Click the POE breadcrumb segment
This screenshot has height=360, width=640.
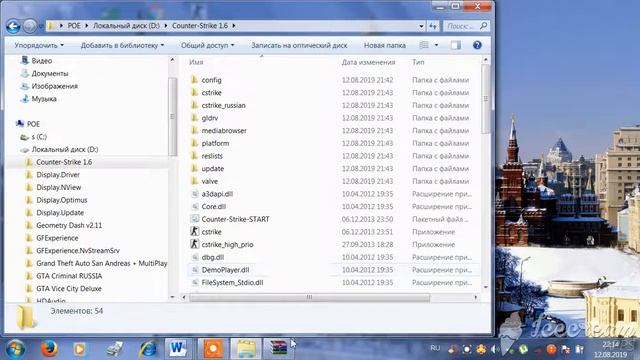(74, 26)
